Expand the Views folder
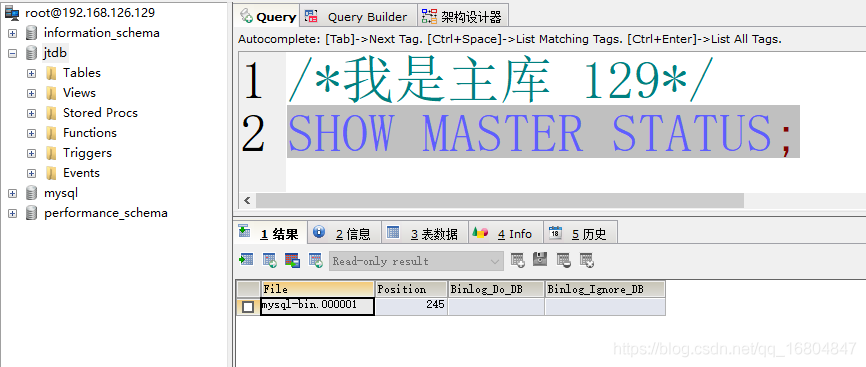 31,93
